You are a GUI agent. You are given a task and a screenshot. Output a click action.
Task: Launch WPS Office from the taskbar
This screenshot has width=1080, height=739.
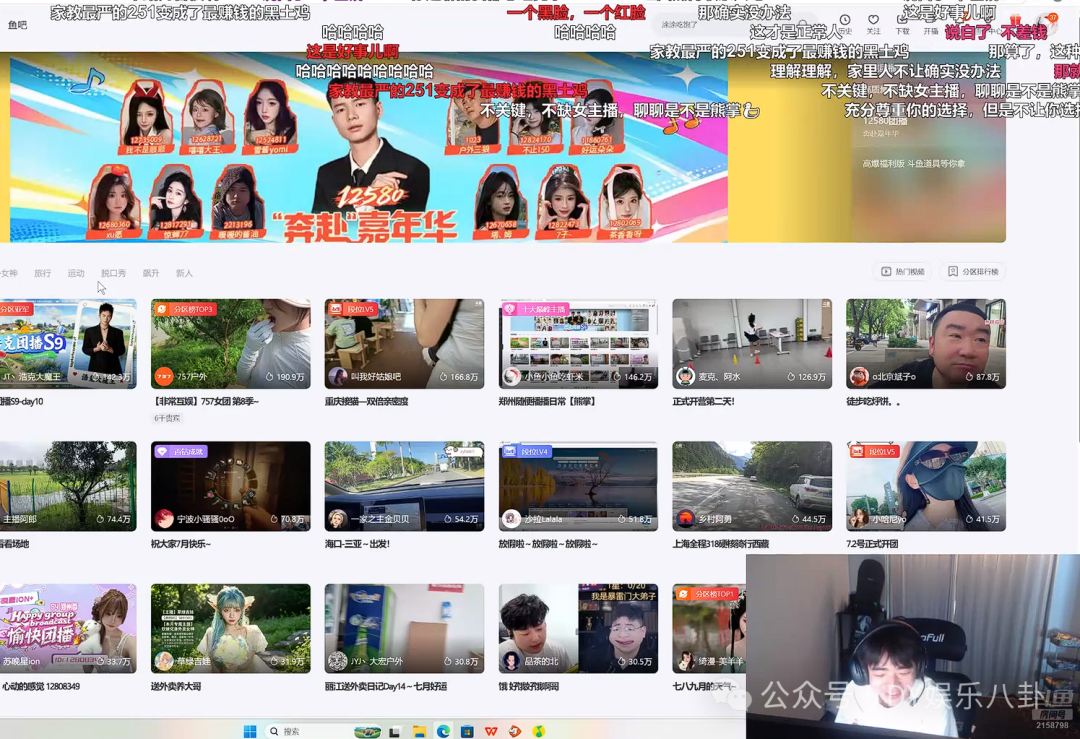(490, 731)
